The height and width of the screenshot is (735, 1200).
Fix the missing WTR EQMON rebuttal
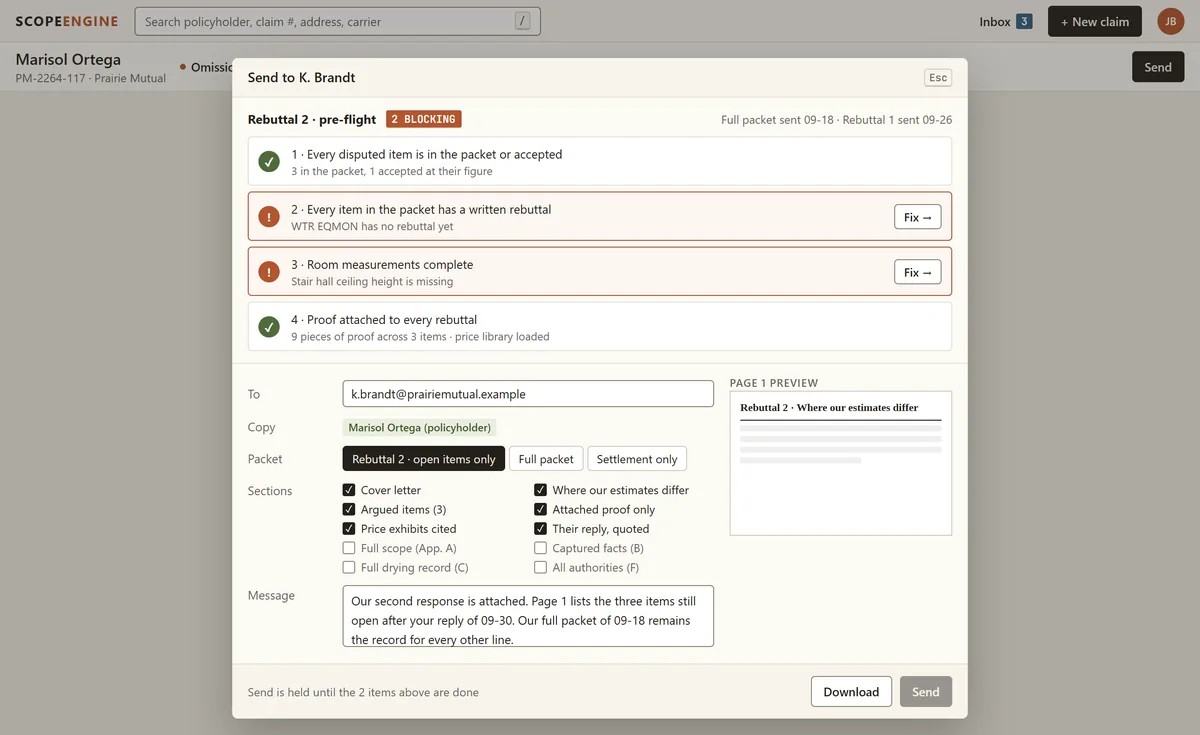pyautogui.click(x=917, y=217)
